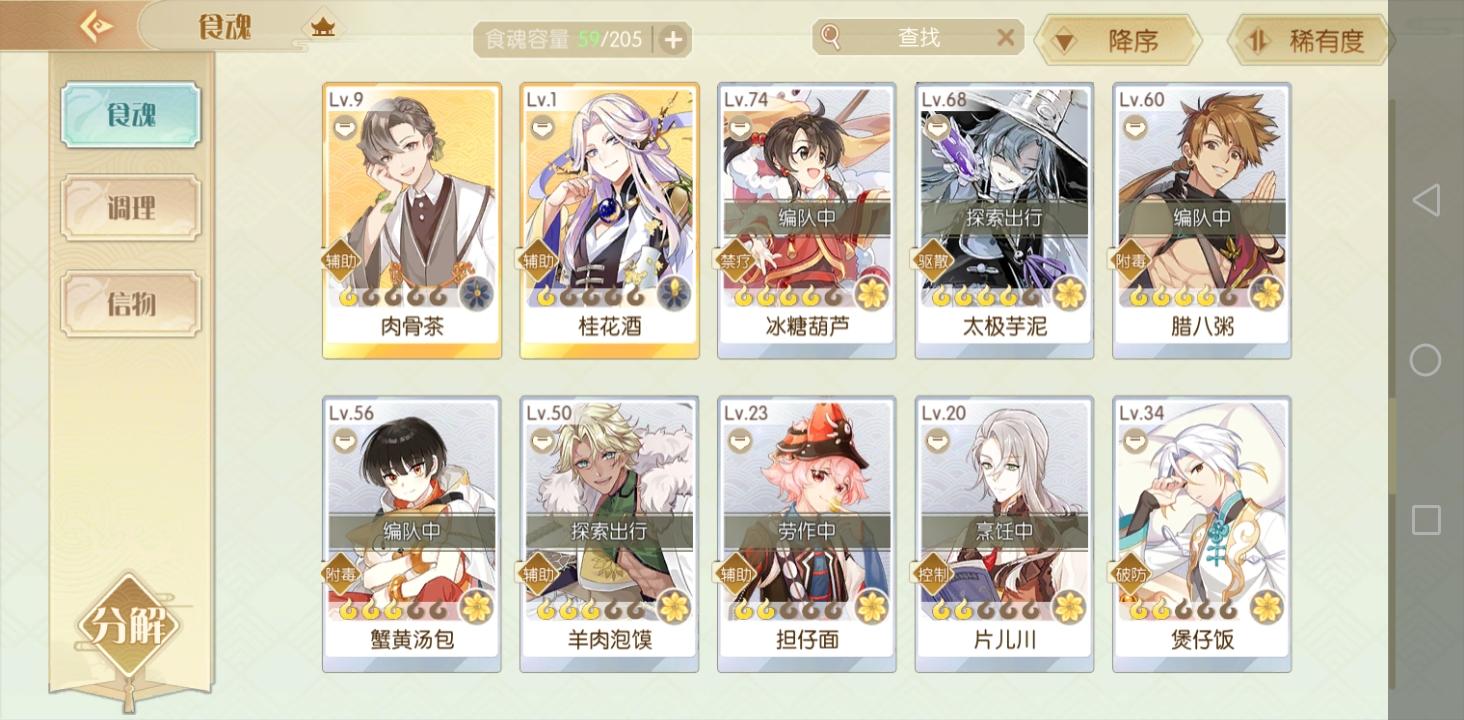Open 太极芋泥 character card
Viewport: 1464px width, 720px height.
coord(1005,221)
